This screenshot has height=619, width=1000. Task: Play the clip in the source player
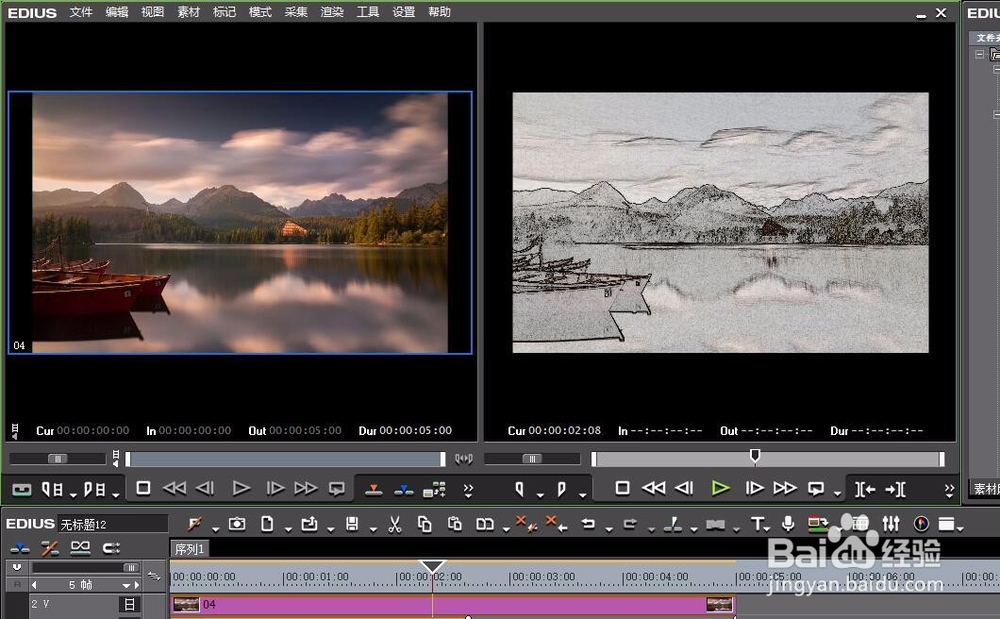coord(241,488)
